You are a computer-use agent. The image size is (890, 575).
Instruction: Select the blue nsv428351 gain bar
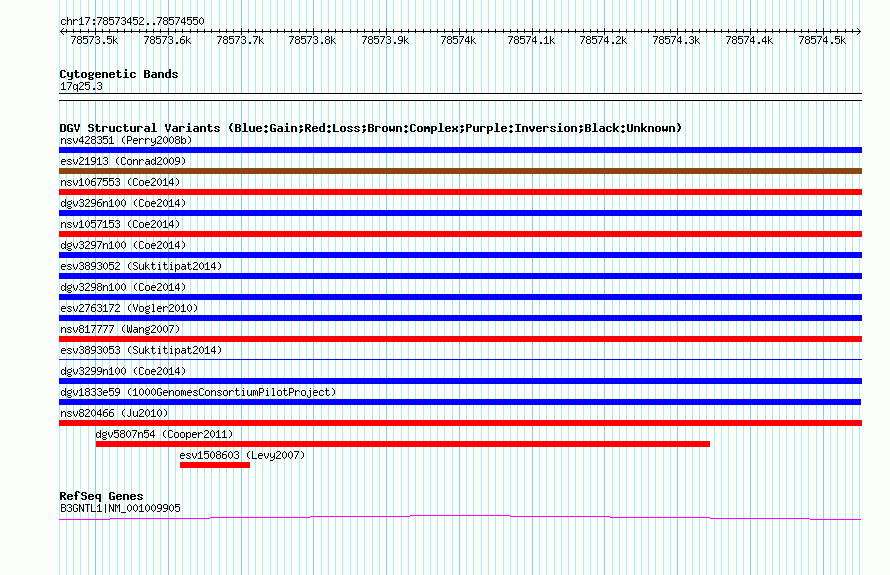(x=460, y=150)
